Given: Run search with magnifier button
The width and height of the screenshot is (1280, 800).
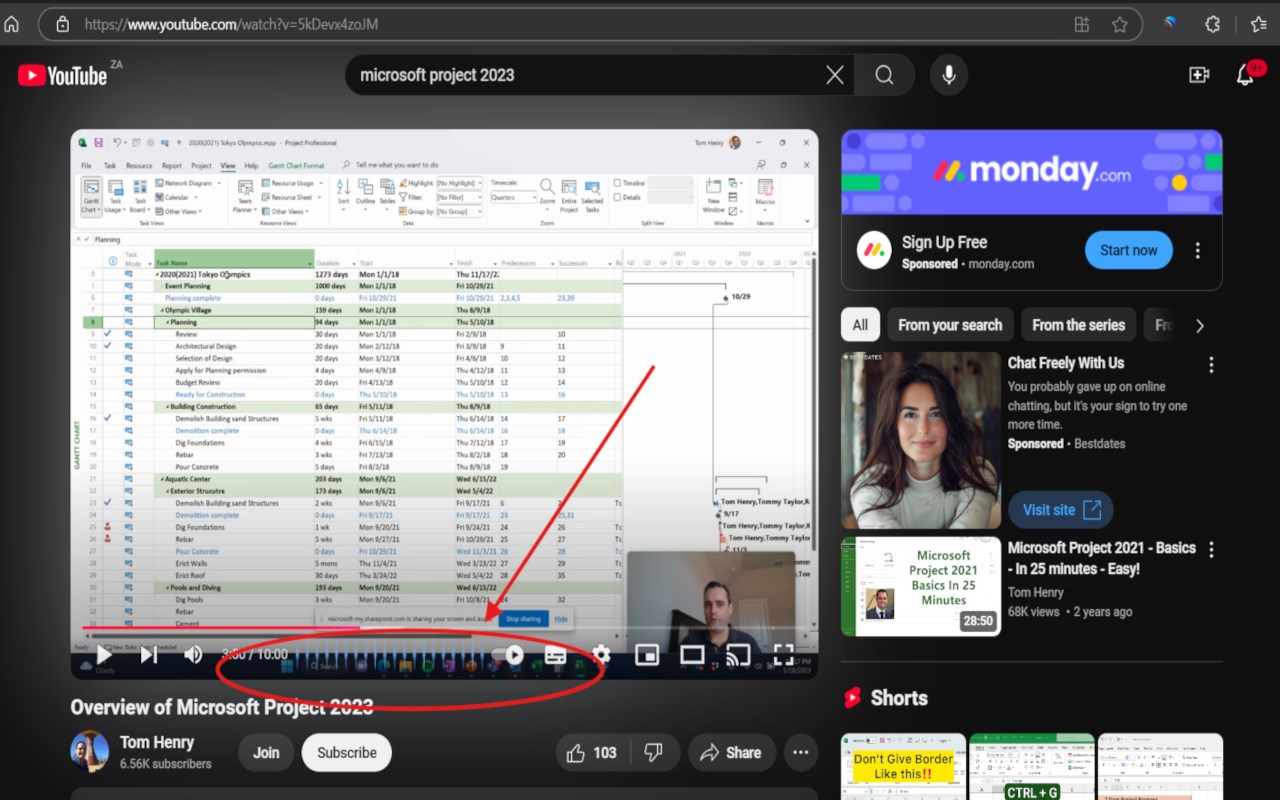Looking at the screenshot, I should tap(884, 75).
